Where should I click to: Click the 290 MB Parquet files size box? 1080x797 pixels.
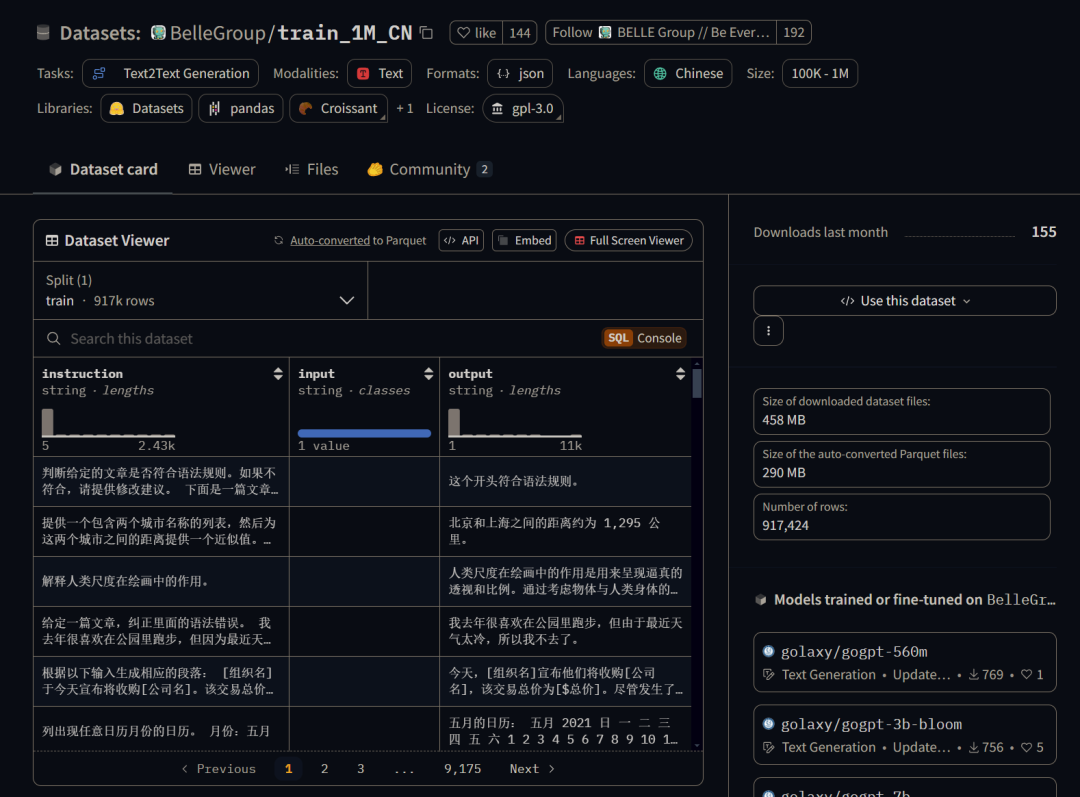point(902,464)
